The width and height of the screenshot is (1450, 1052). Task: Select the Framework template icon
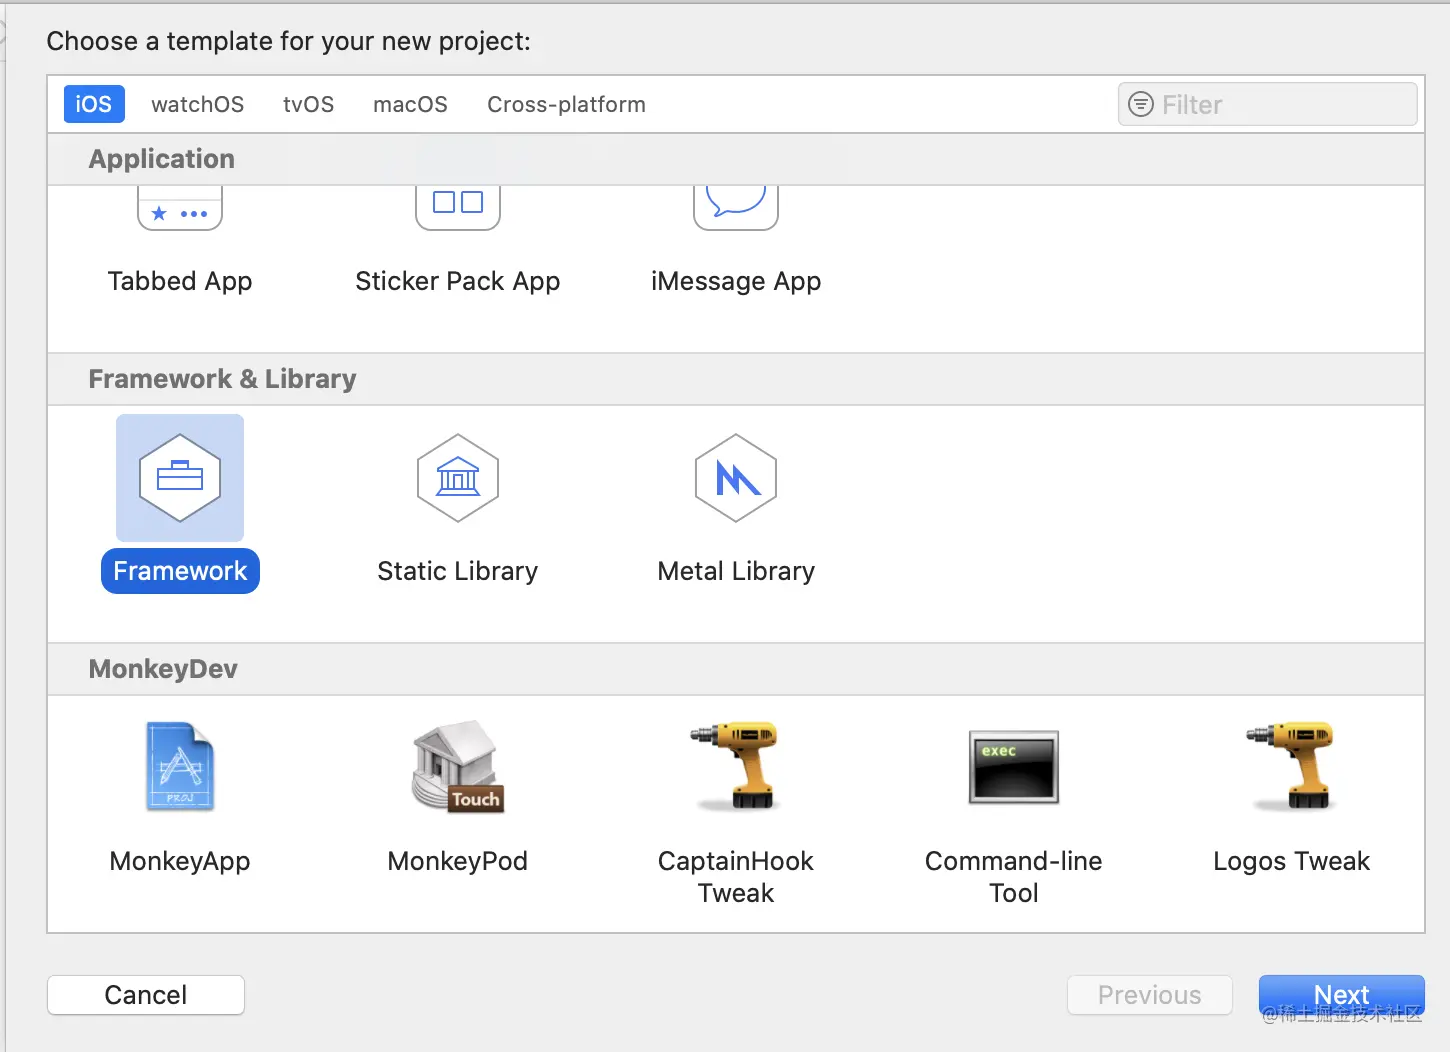180,478
